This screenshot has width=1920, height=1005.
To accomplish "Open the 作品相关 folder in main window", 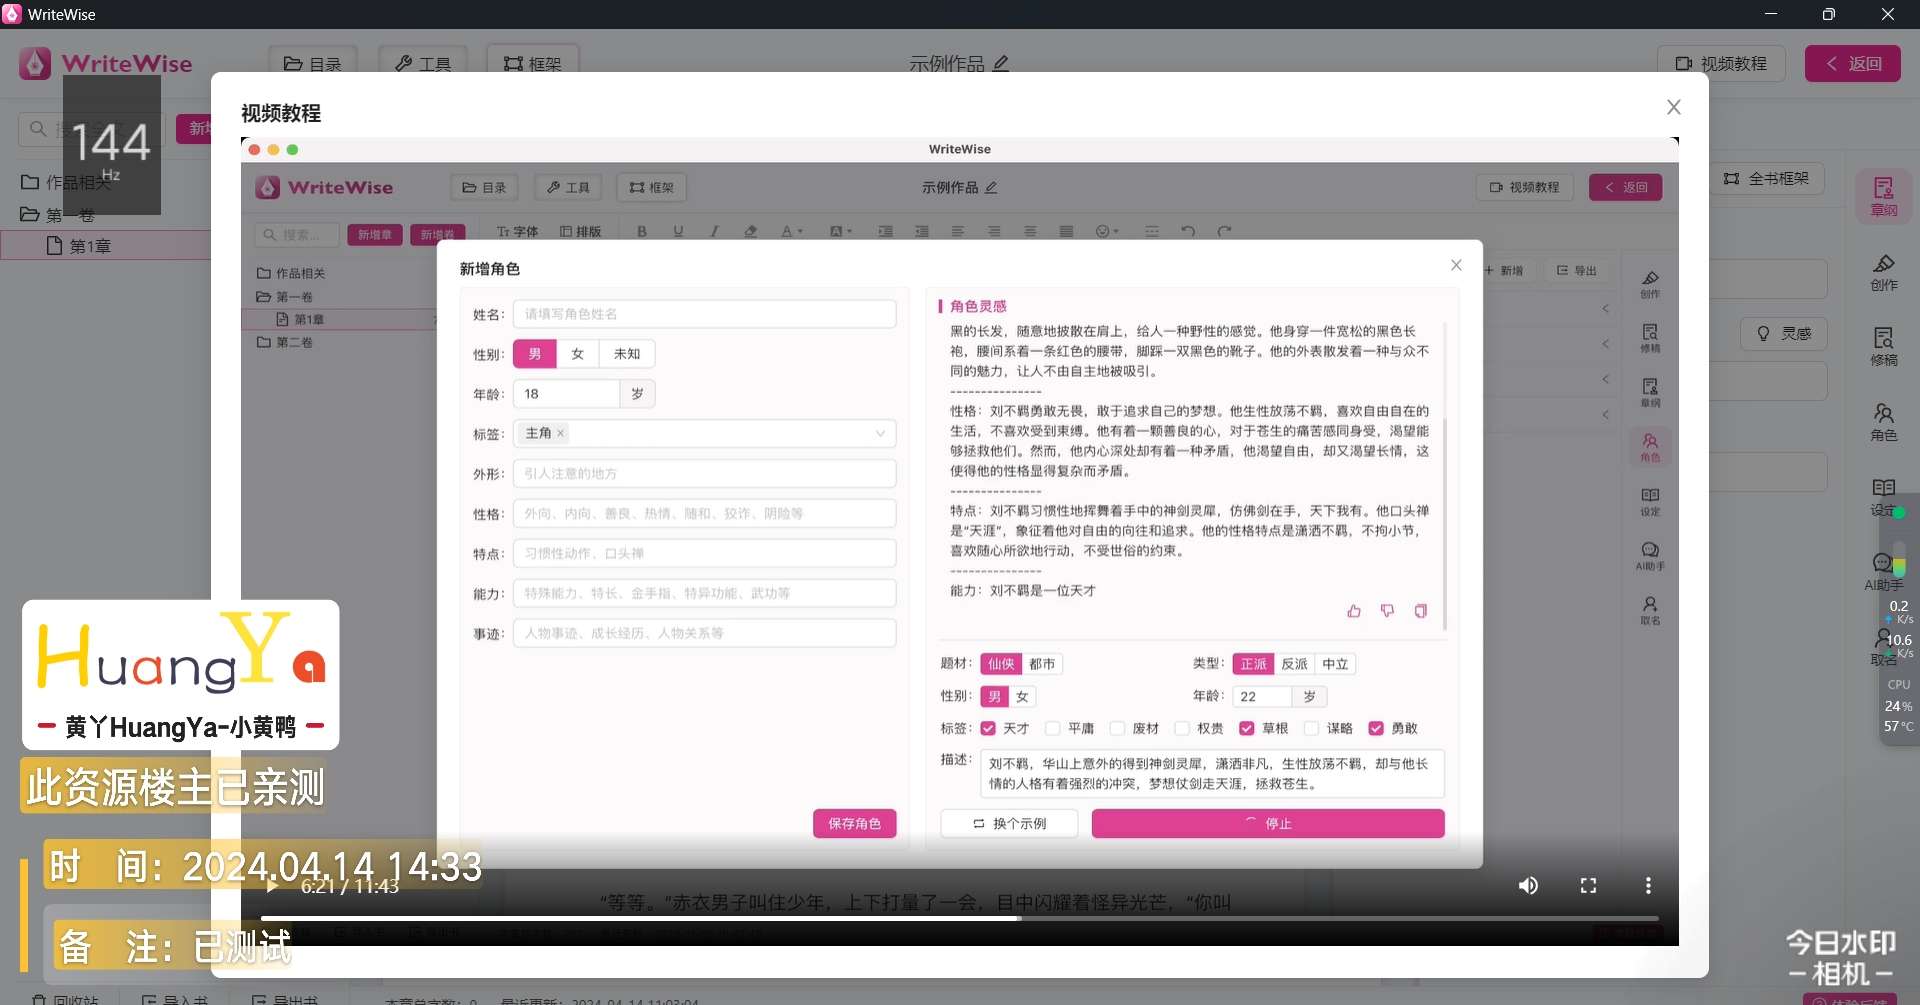I will point(66,182).
